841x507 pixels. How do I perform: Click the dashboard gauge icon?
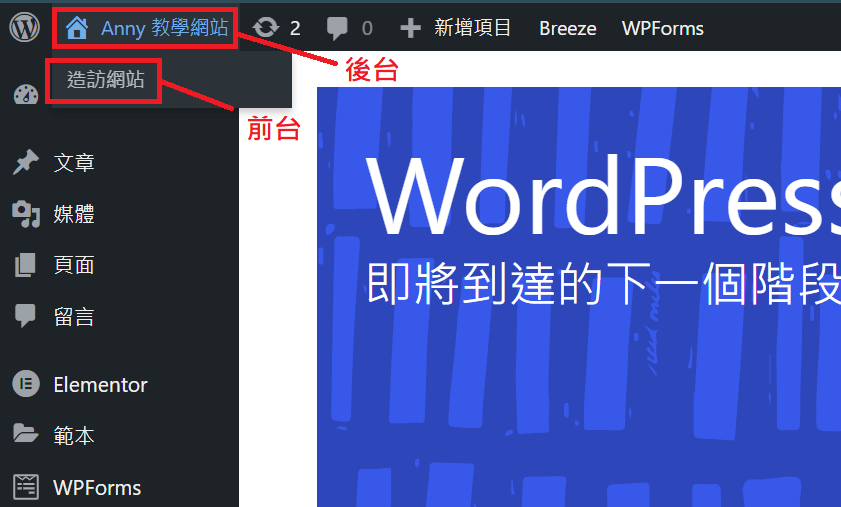pyautogui.click(x=26, y=95)
